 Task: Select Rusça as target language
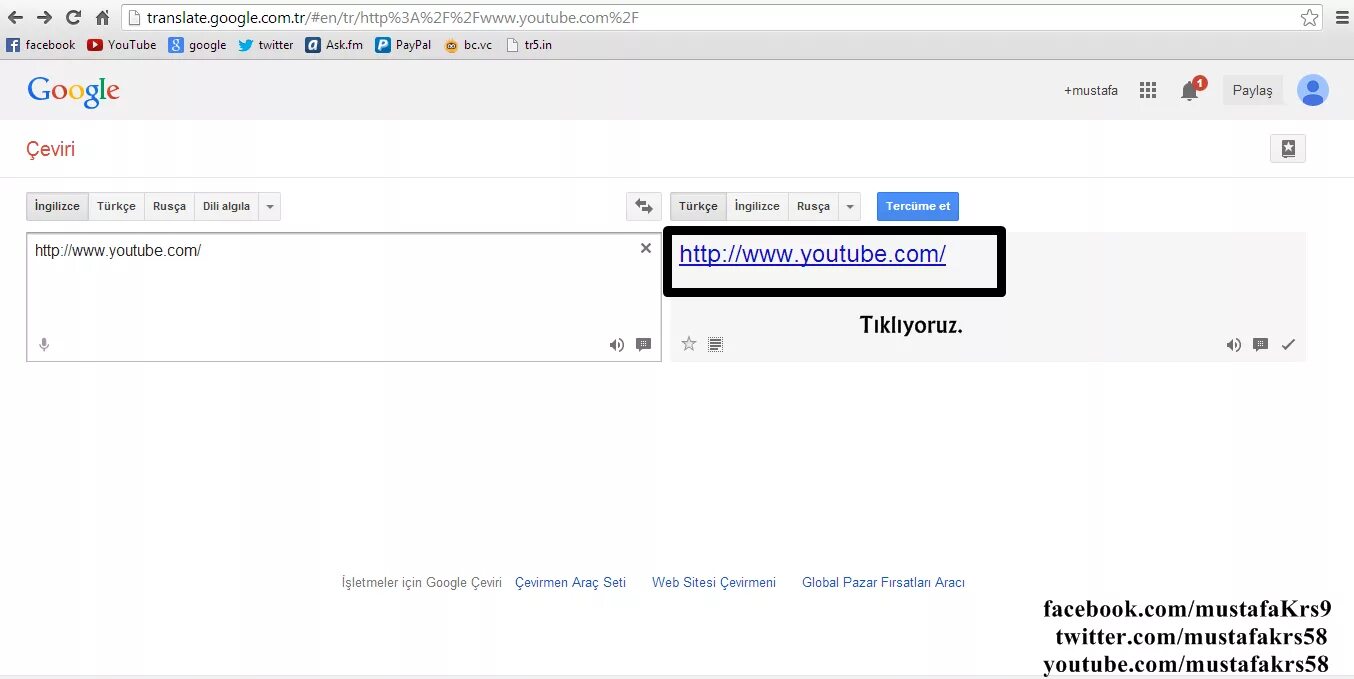tap(813, 206)
